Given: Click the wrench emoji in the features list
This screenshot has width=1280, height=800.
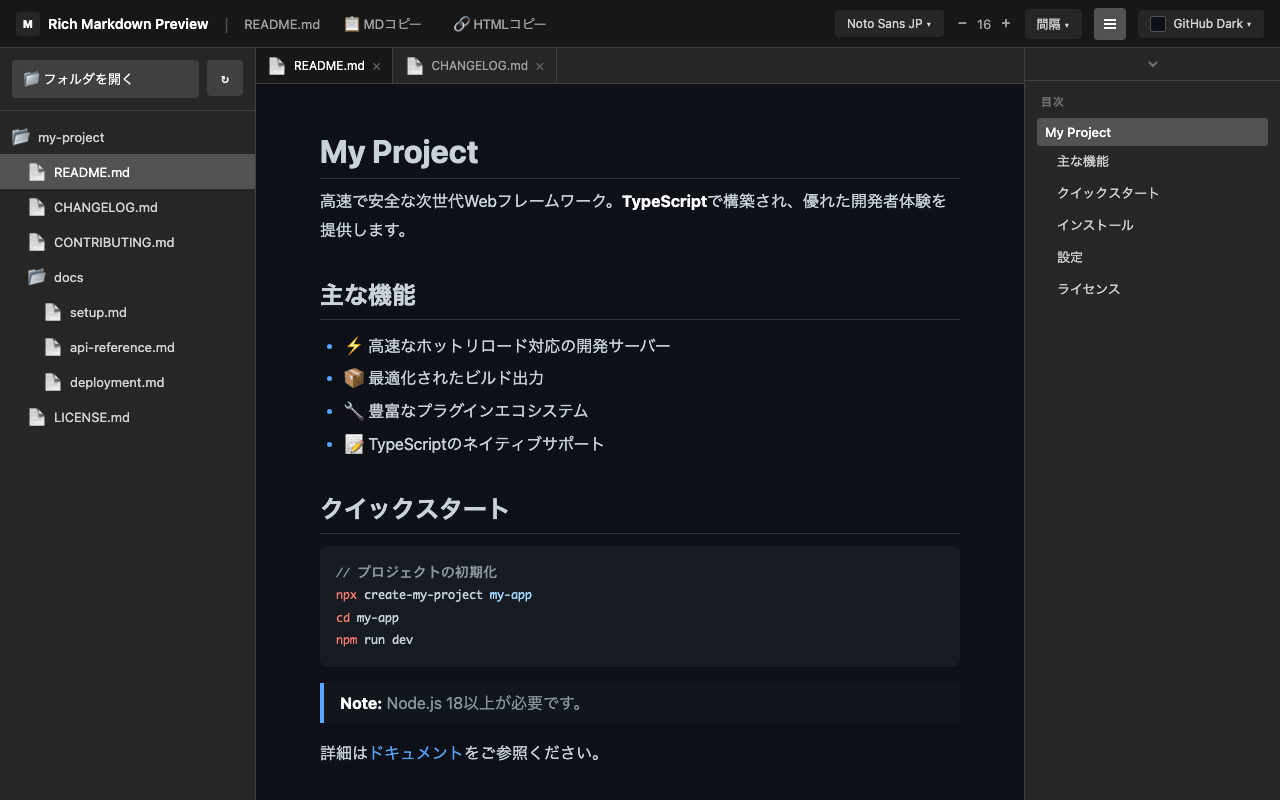Looking at the screenshot, I should pos(353,411).
